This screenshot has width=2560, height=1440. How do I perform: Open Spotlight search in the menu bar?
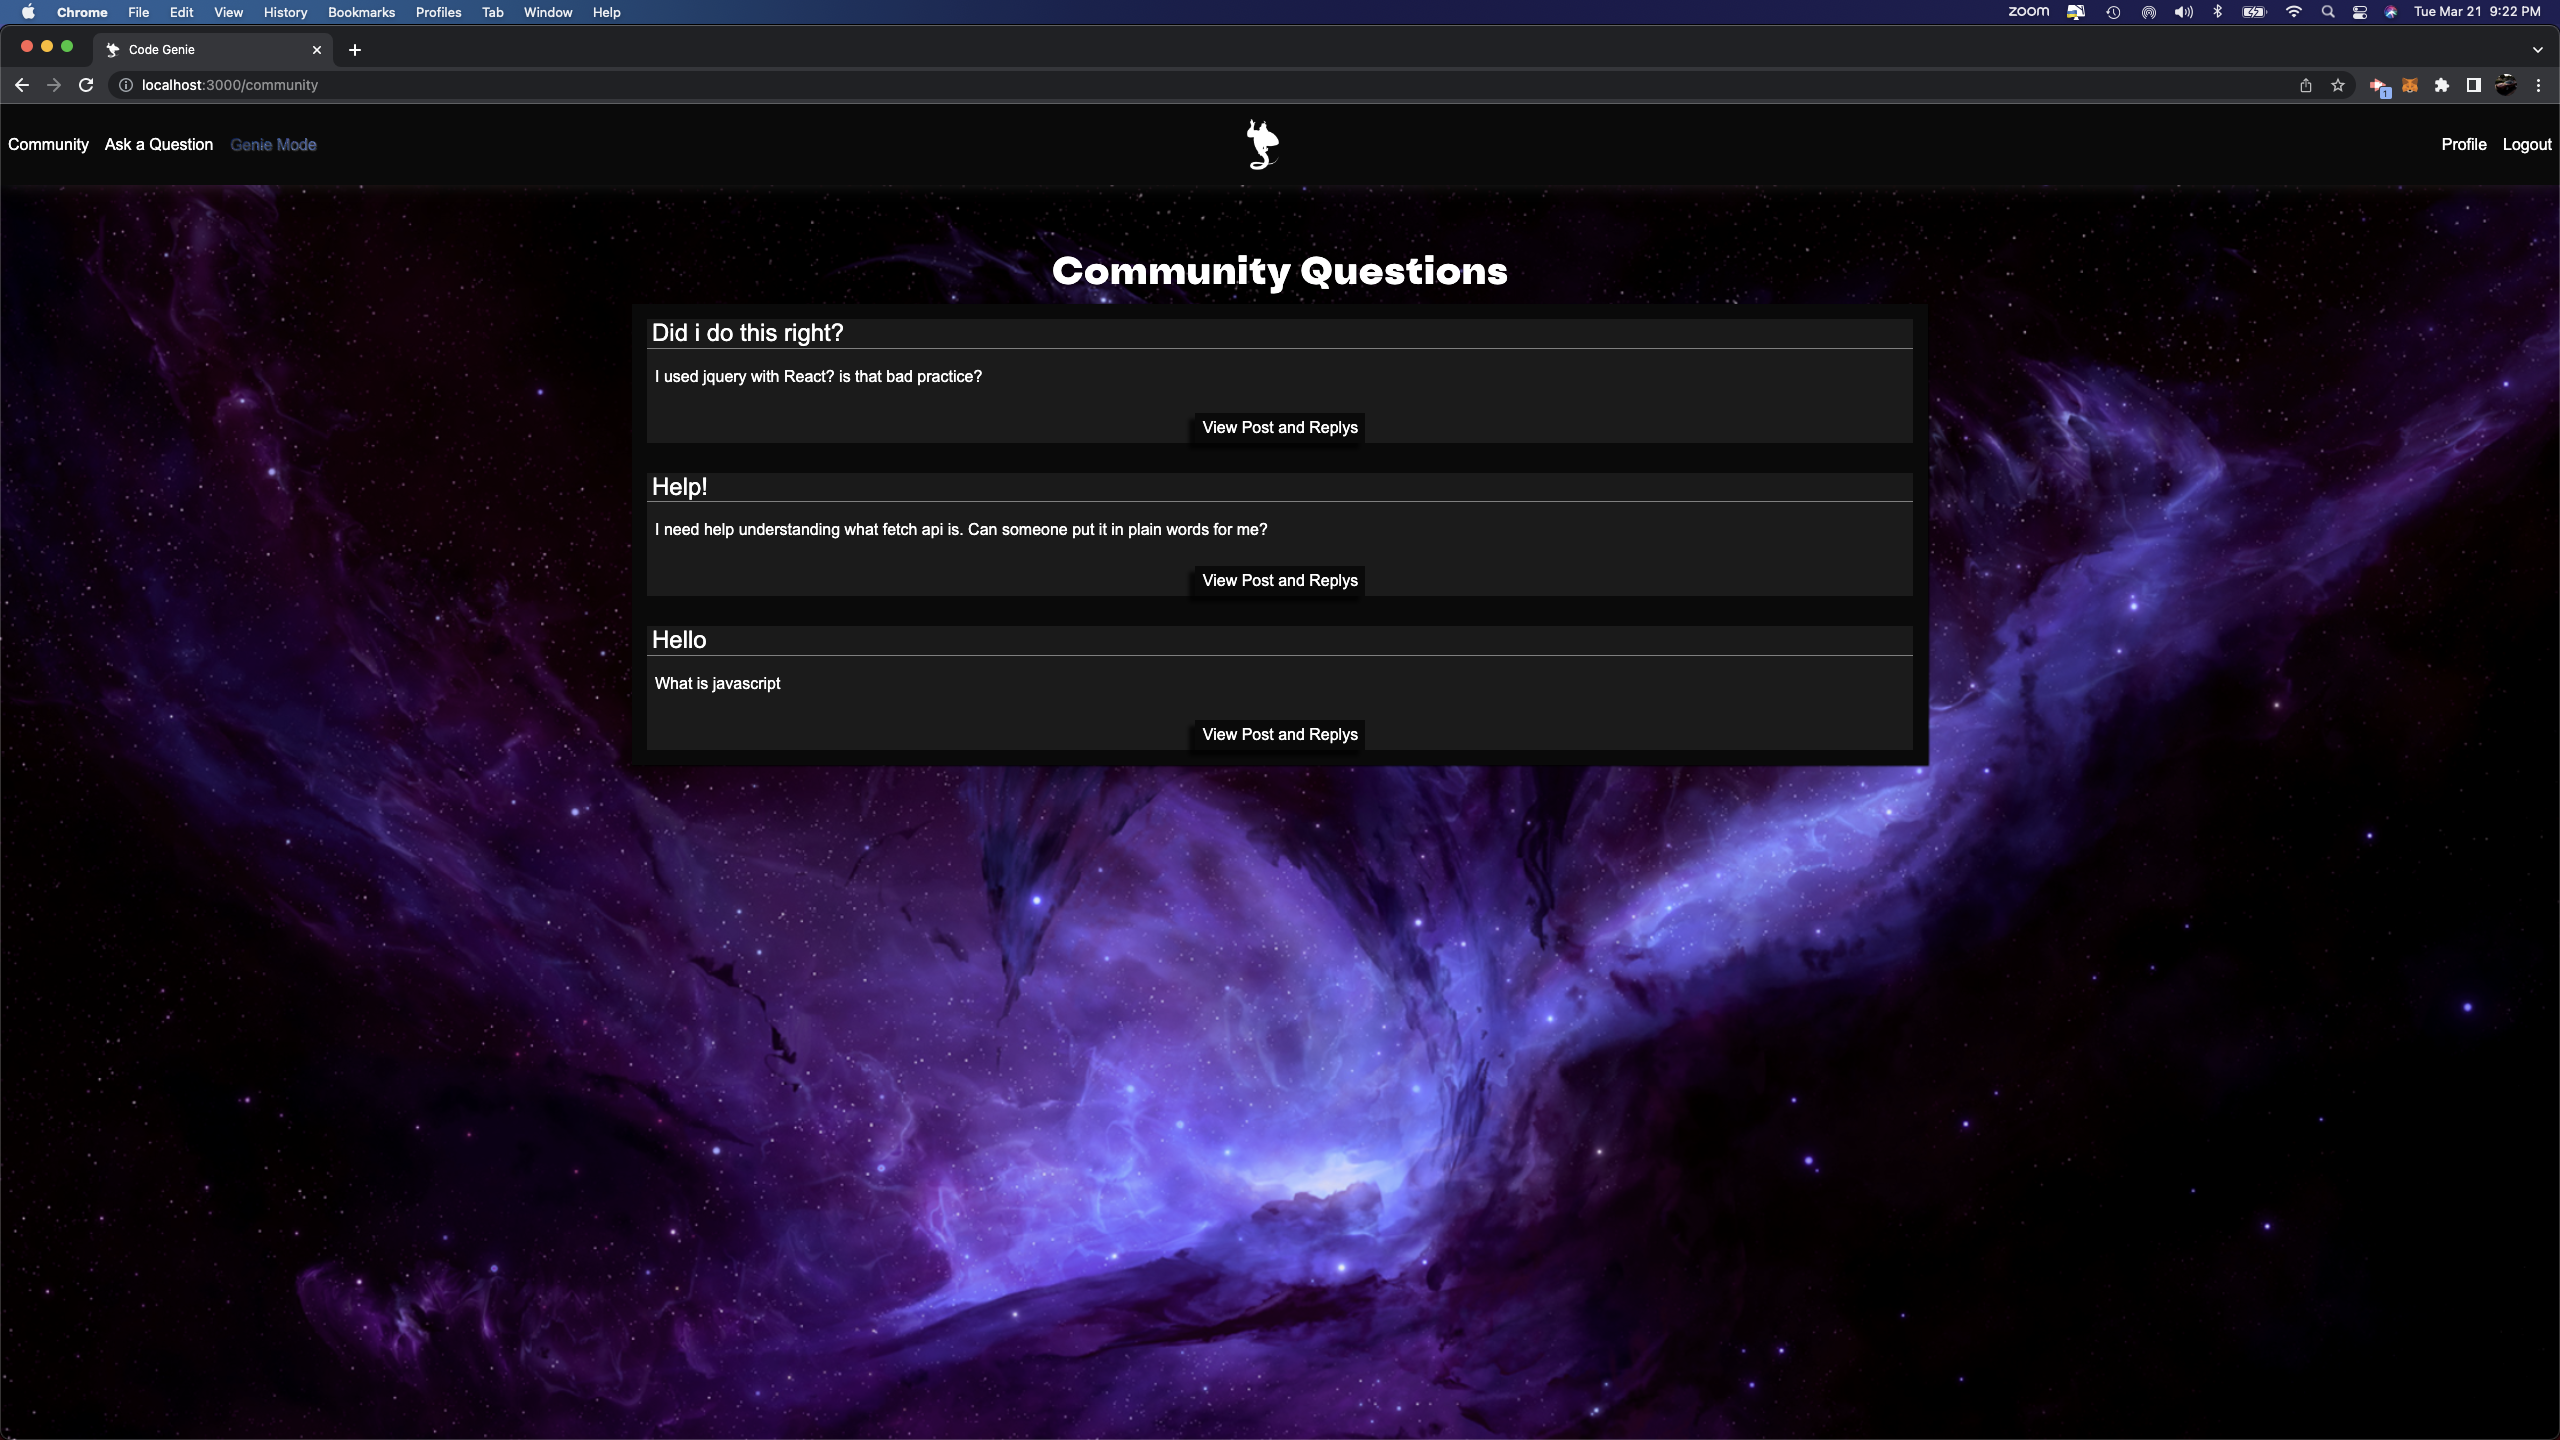[2328, 12]
